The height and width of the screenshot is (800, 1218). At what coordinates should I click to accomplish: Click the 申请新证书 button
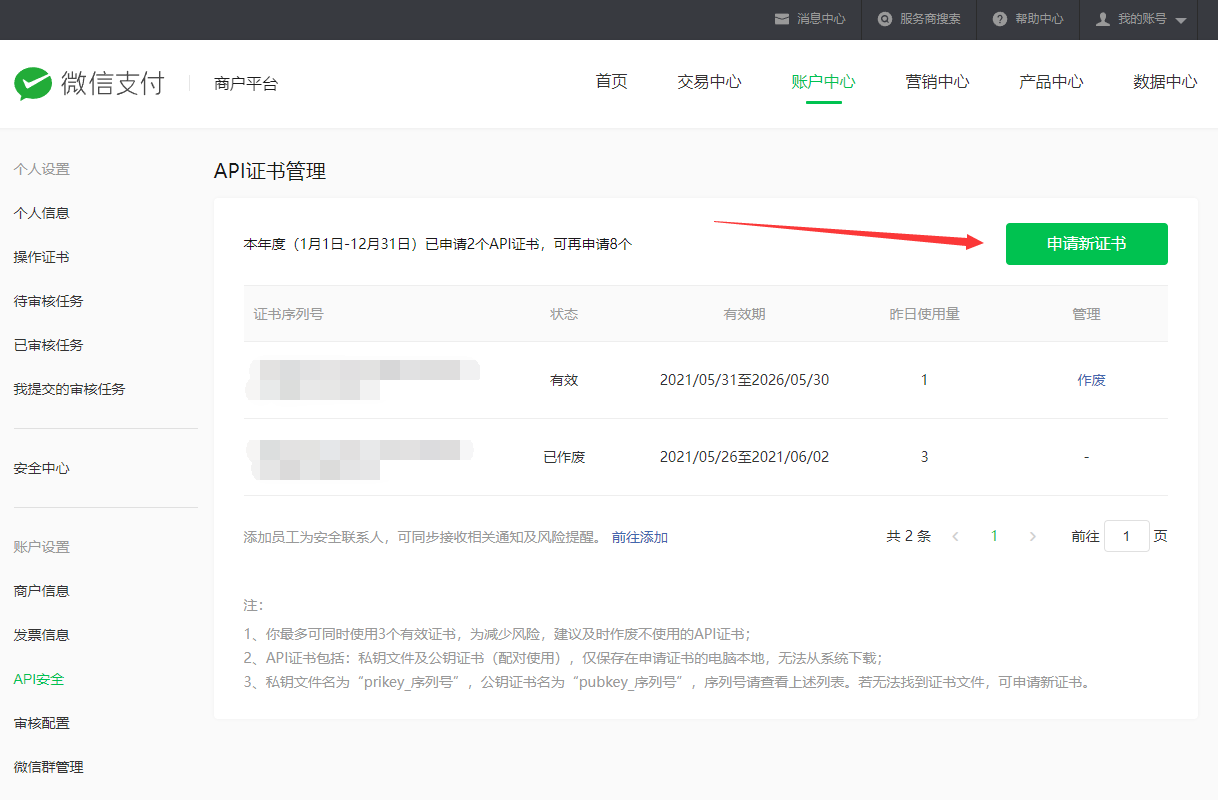coord(1086,244)
